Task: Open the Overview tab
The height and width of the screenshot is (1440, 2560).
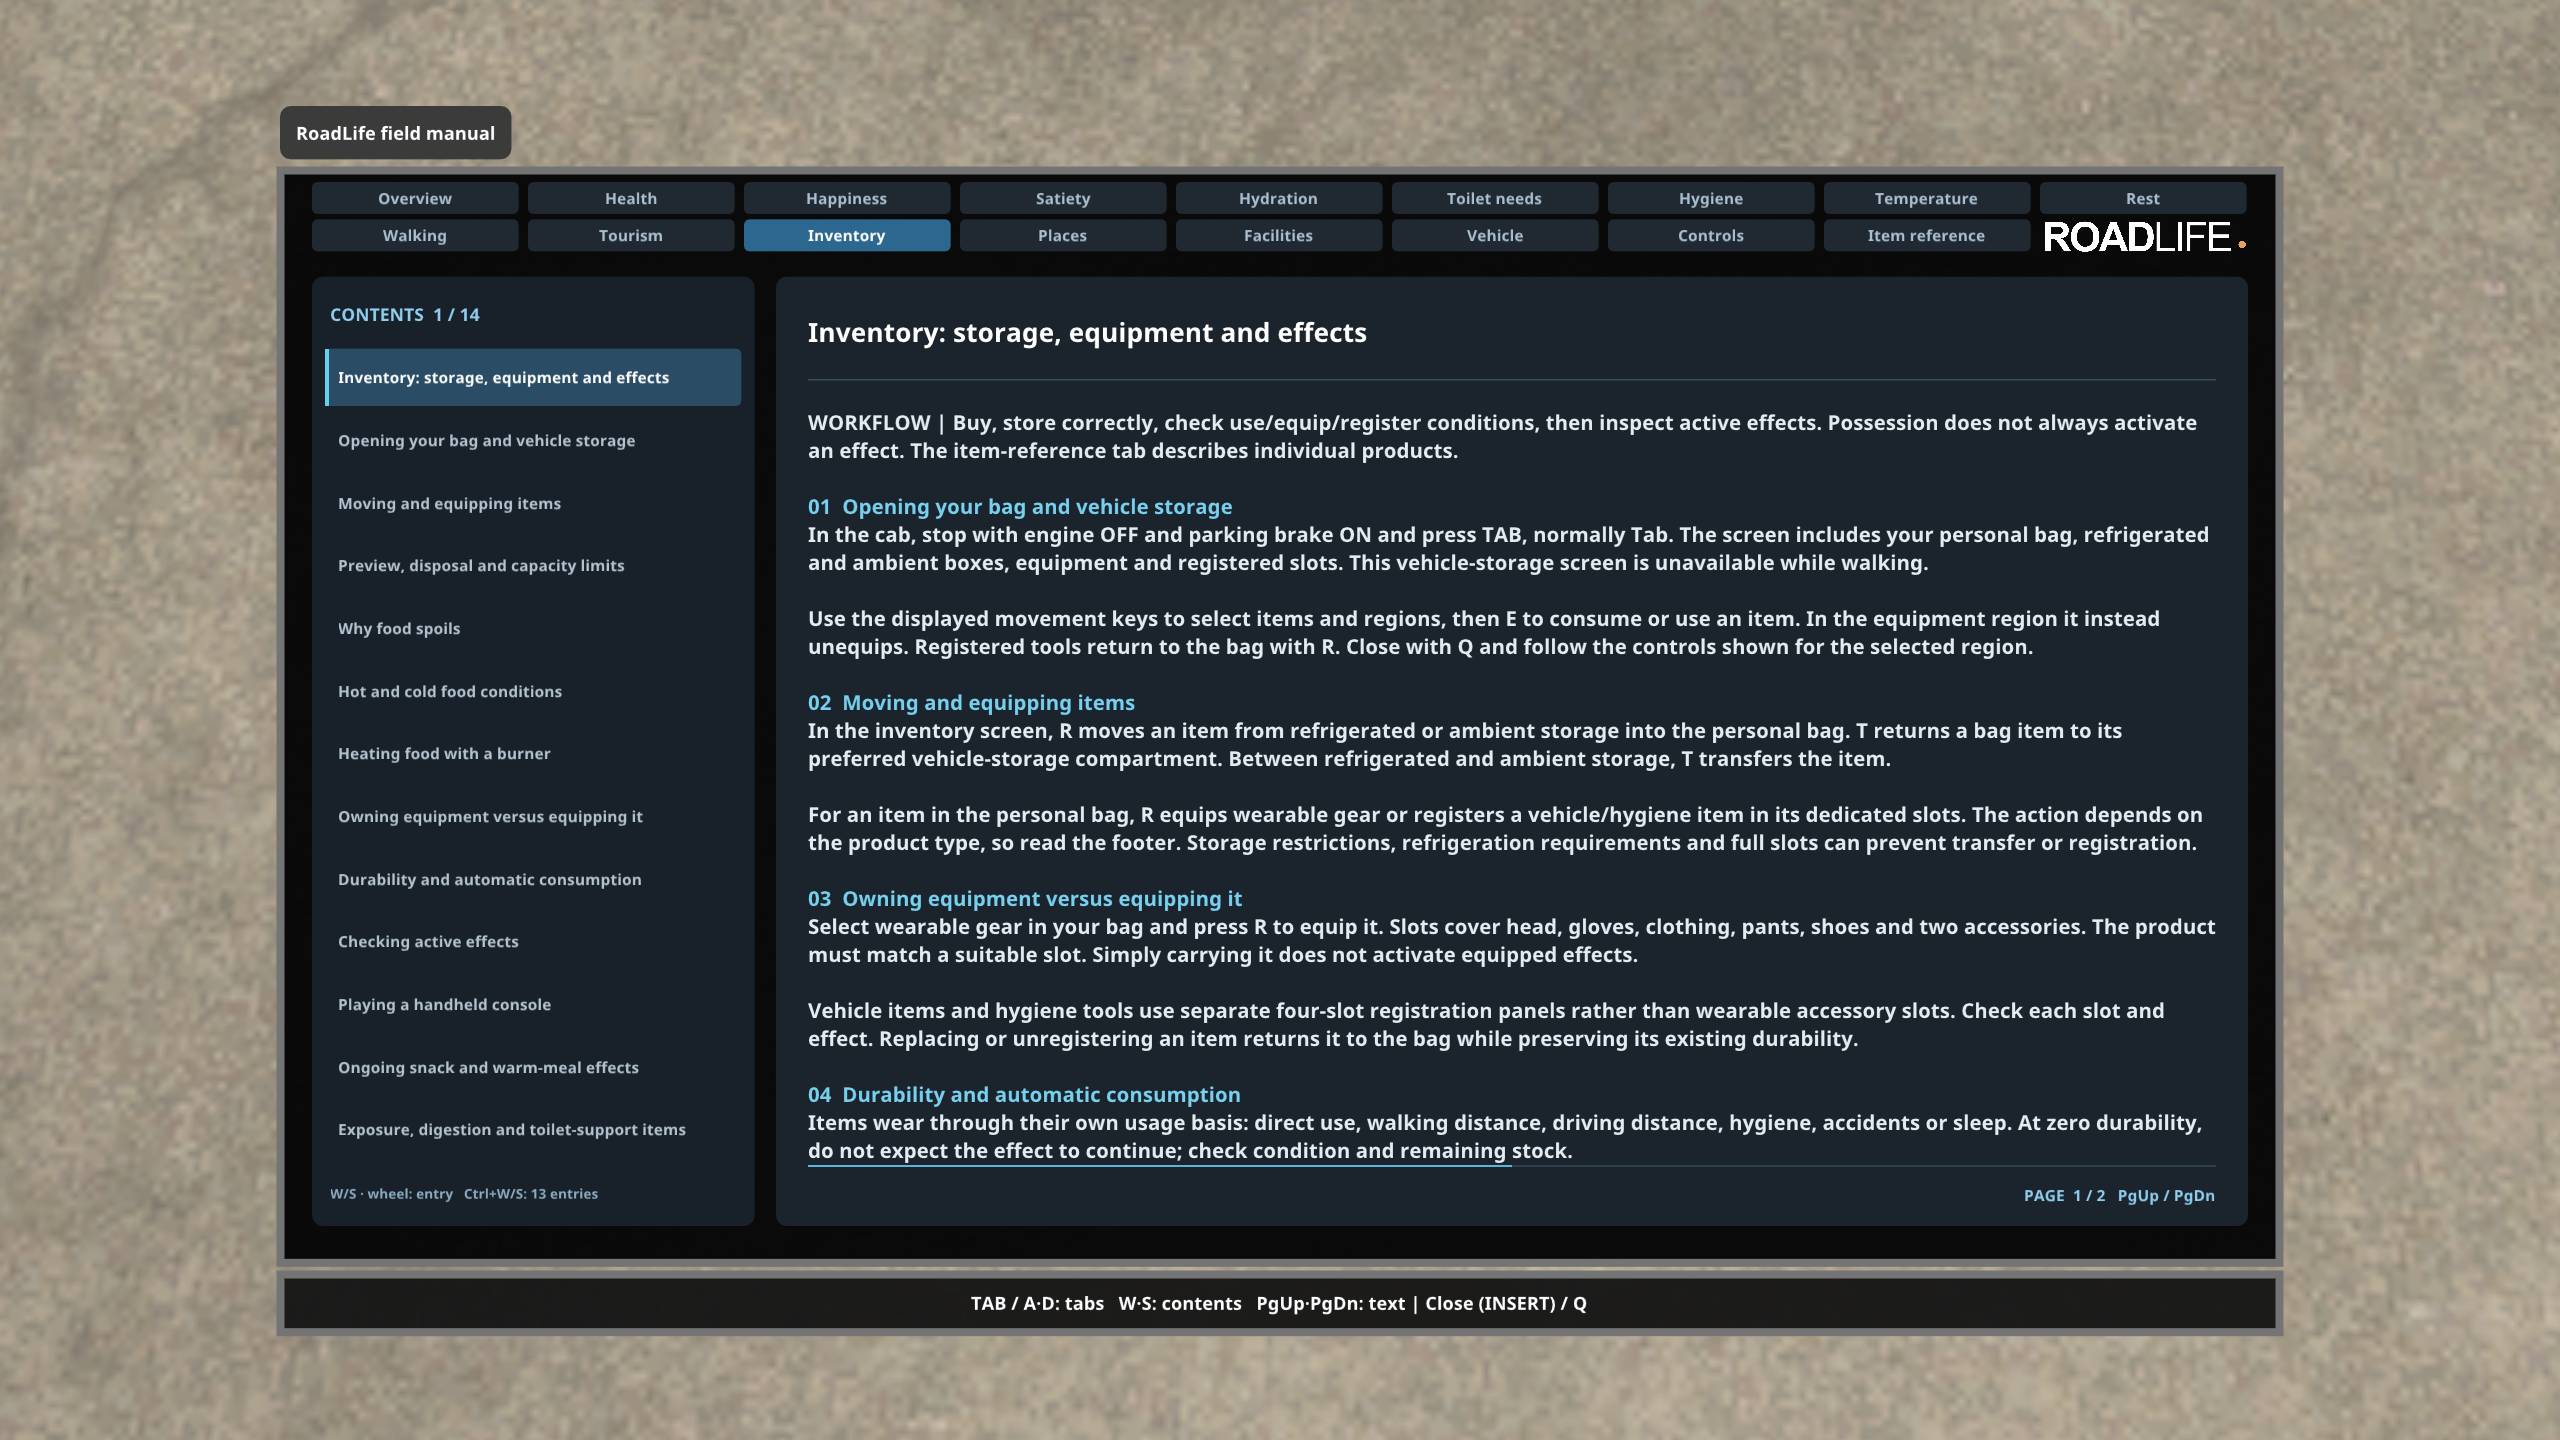Action: [x=415, y=198]
